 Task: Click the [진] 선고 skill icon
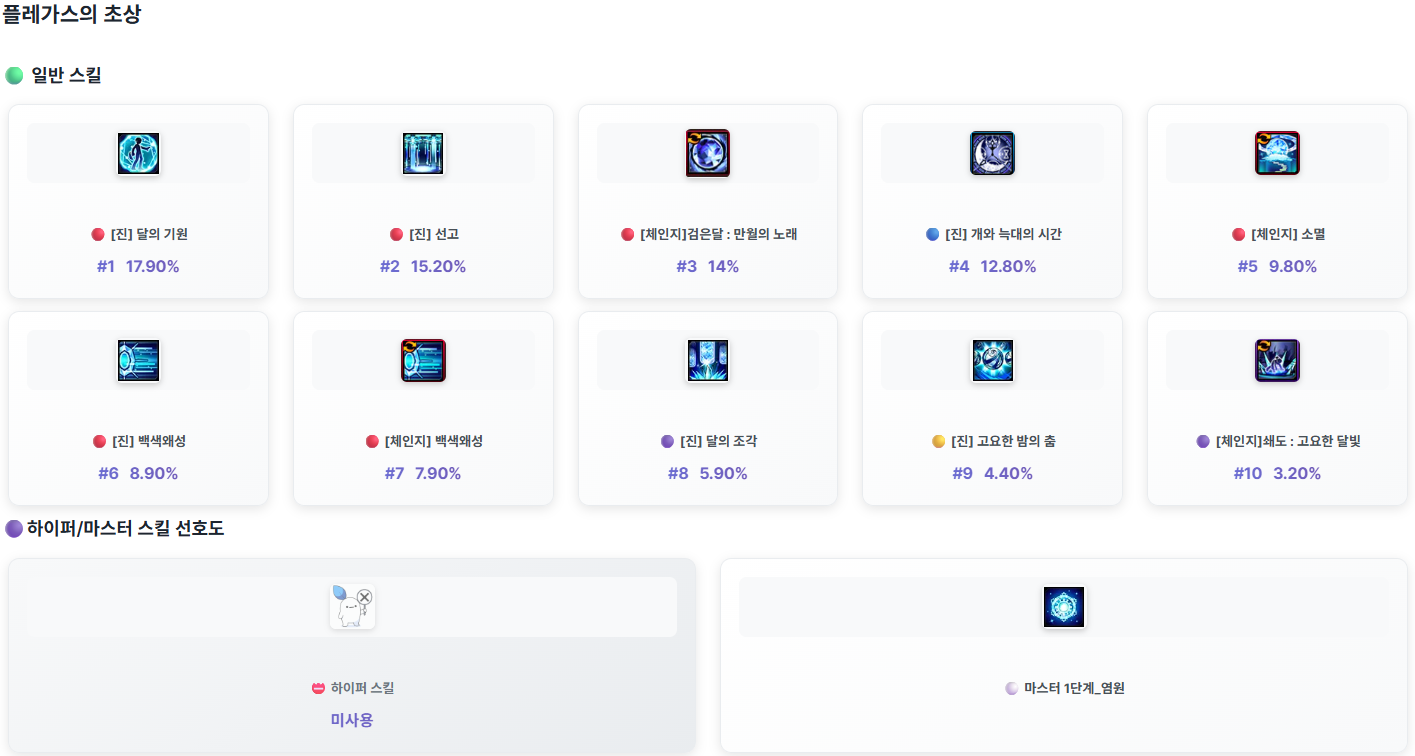coord(423,154)
